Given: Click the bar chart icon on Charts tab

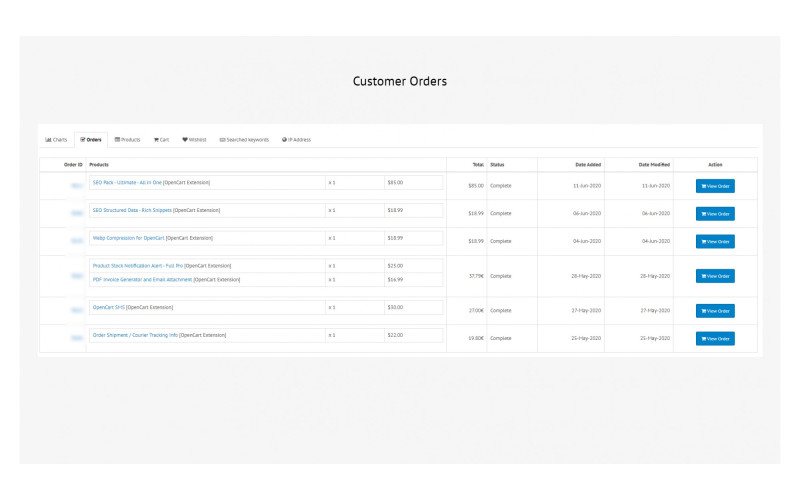Looking at the screenshot, I should pyautogui.click(x=48, y=140).
